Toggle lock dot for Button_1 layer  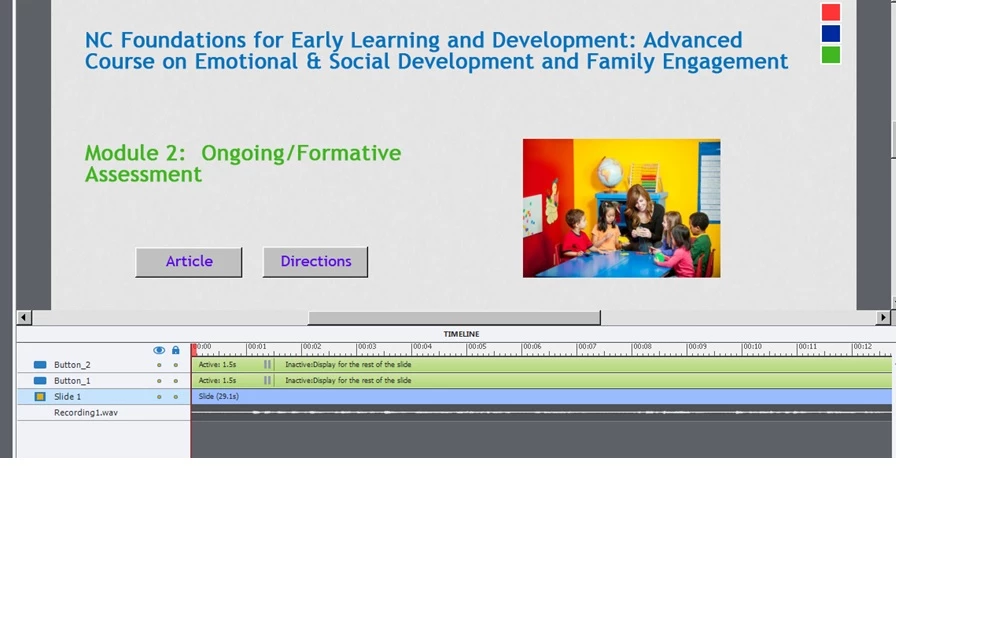(176, 381)
